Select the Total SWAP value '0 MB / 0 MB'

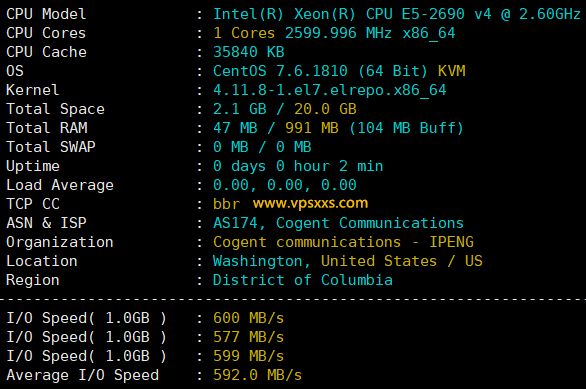262,147
